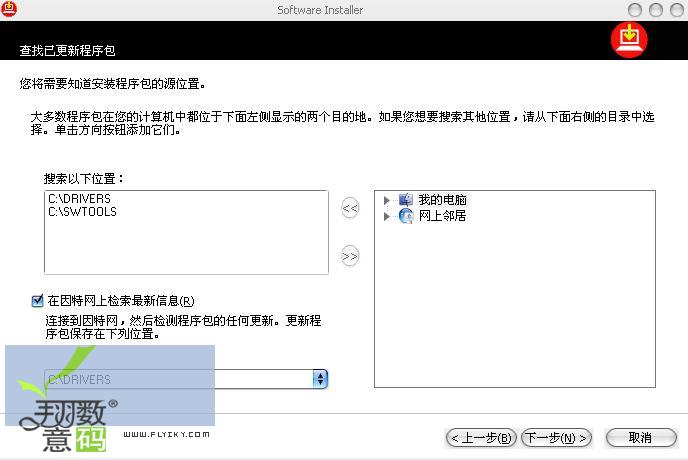This screenshot has height=460, width=688.
Task: Click the 我的电脑 computer icon
Action: pos(405,201)
